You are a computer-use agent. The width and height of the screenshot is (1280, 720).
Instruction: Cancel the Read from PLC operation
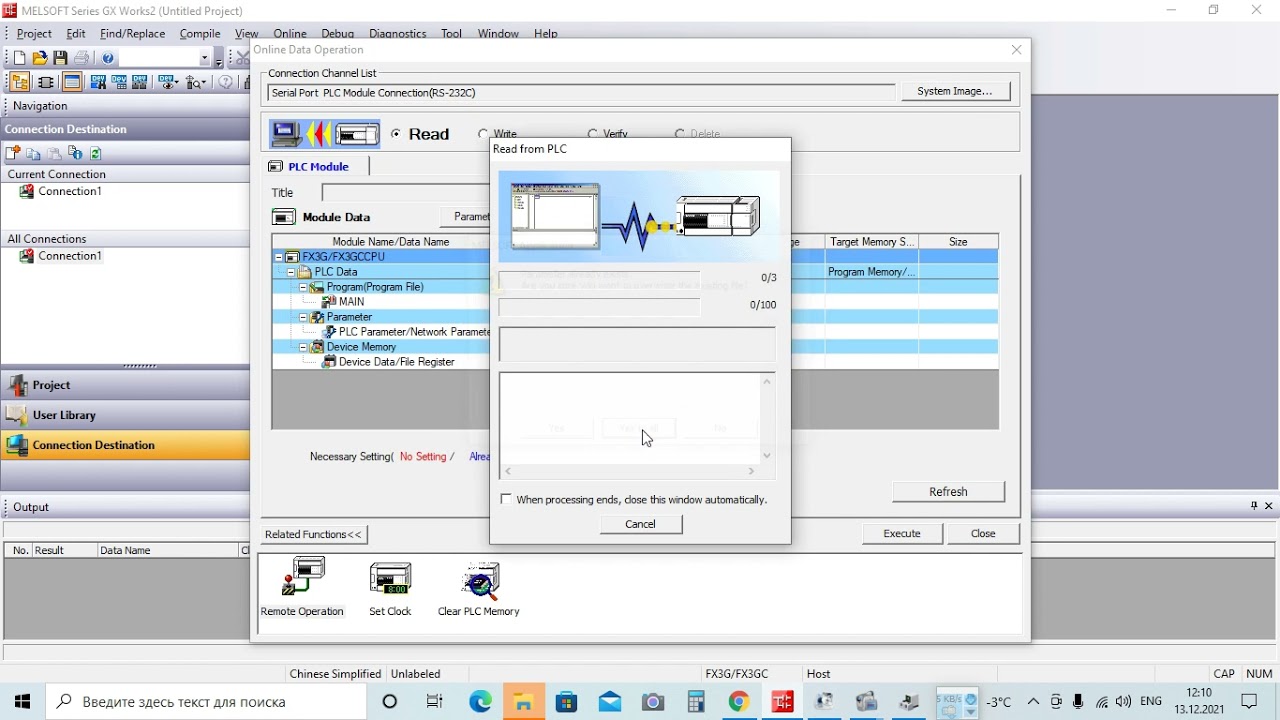coord(641,524)
